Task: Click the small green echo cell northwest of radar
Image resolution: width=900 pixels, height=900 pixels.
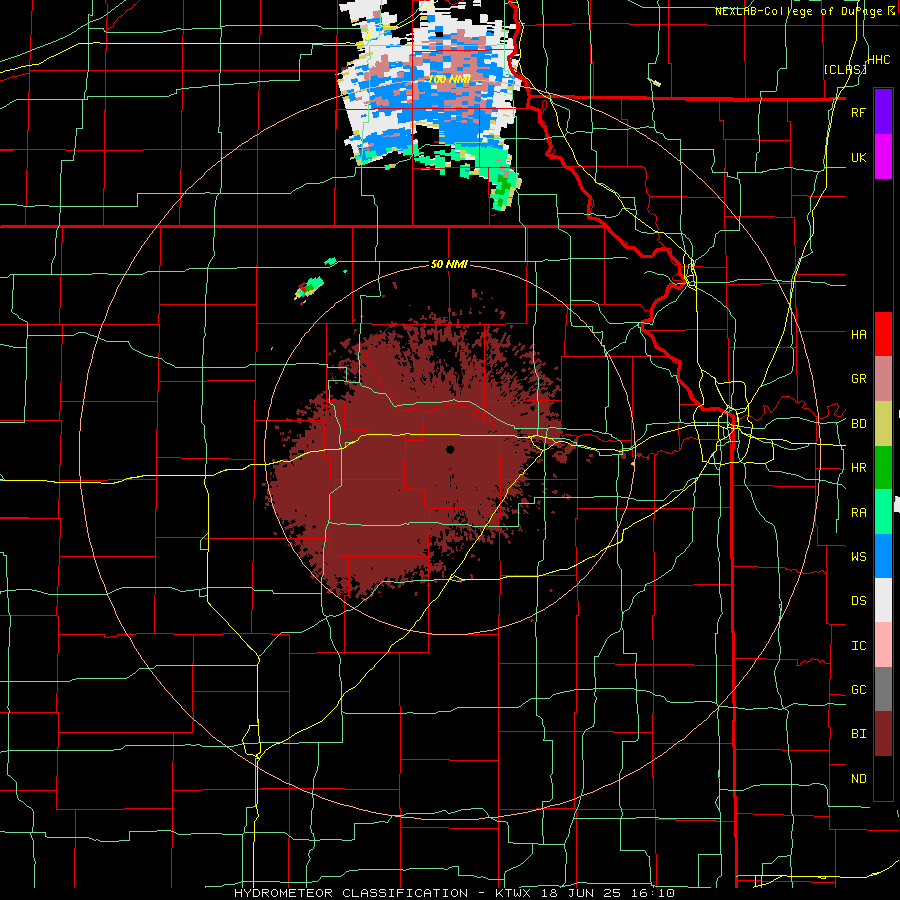Action: point(309,288)
